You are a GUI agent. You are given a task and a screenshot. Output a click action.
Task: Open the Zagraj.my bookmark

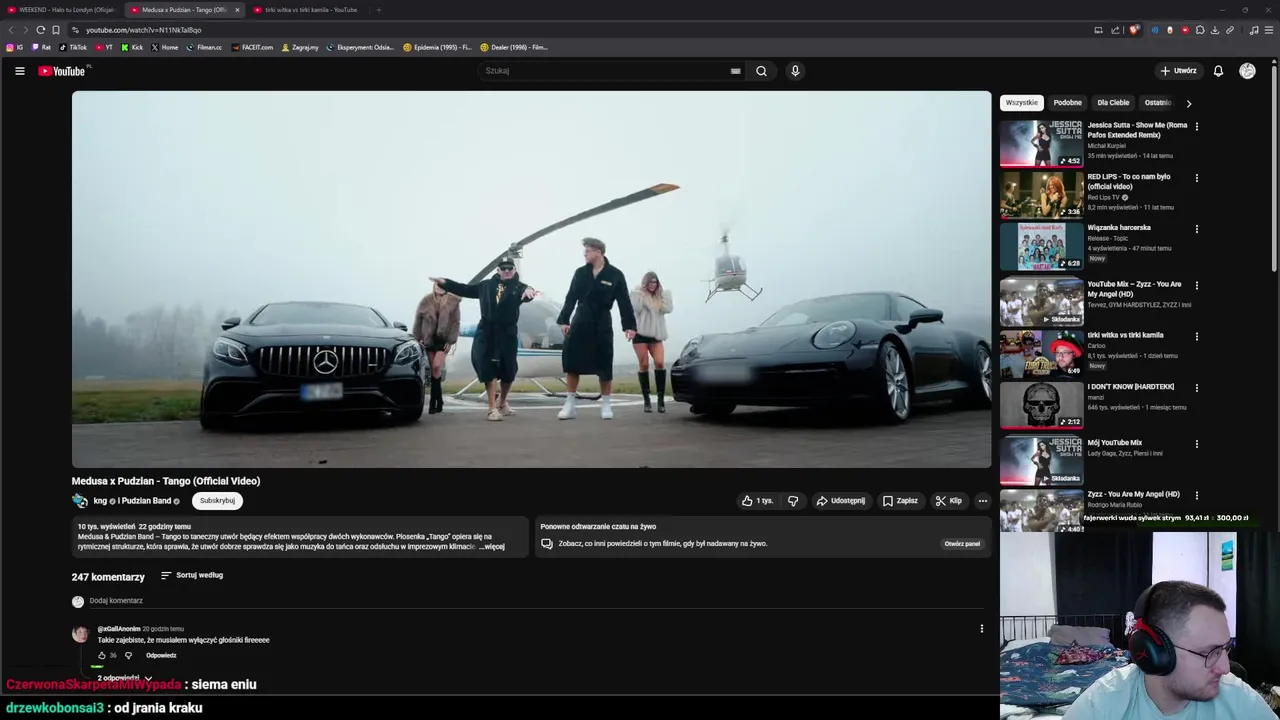[300, 47]
